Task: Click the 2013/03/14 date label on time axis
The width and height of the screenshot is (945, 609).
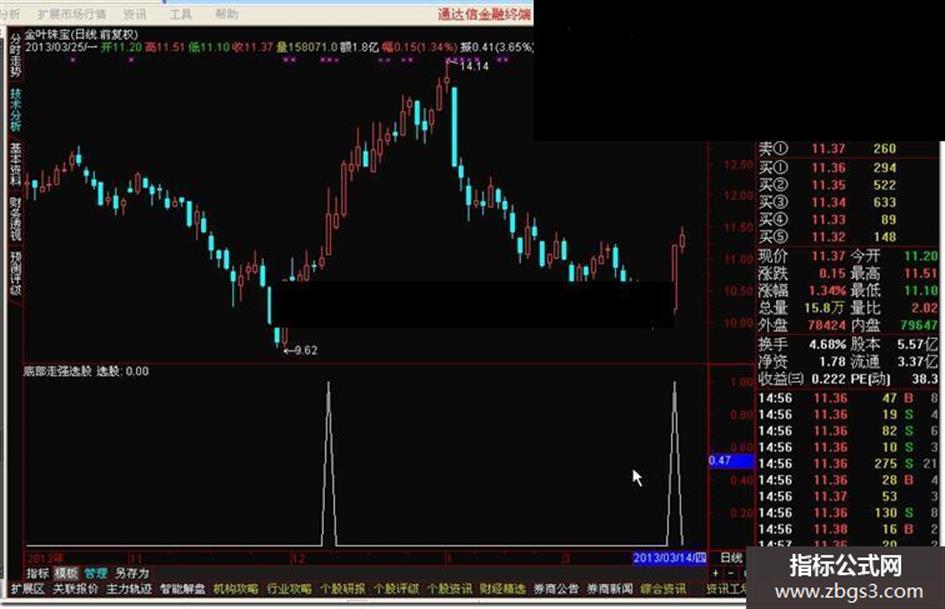Action: point(670,558)
